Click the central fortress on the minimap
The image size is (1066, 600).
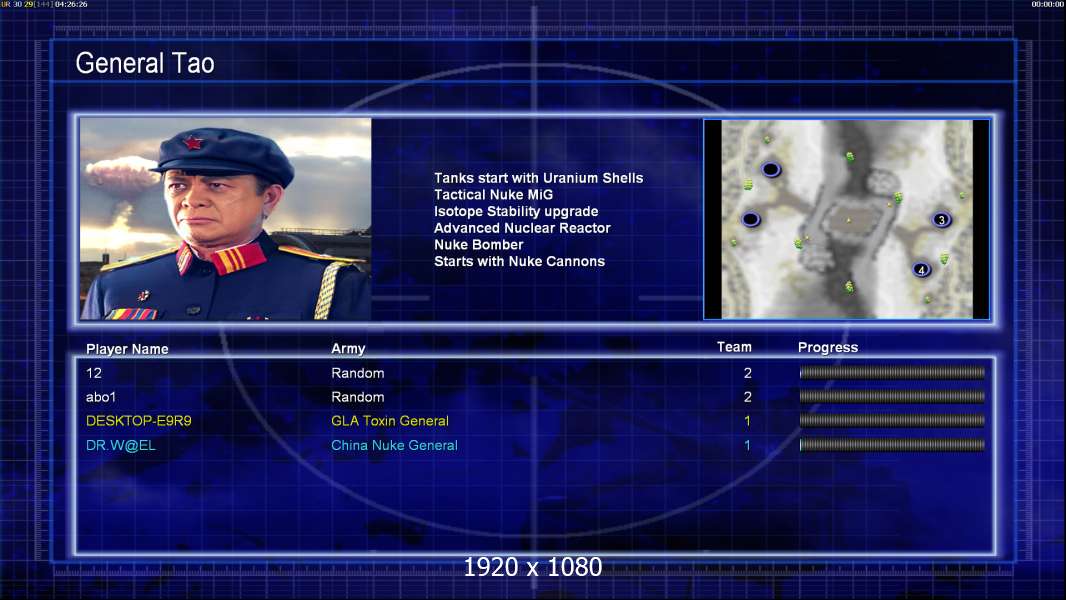pyautogui.click(x=849, y=221)
